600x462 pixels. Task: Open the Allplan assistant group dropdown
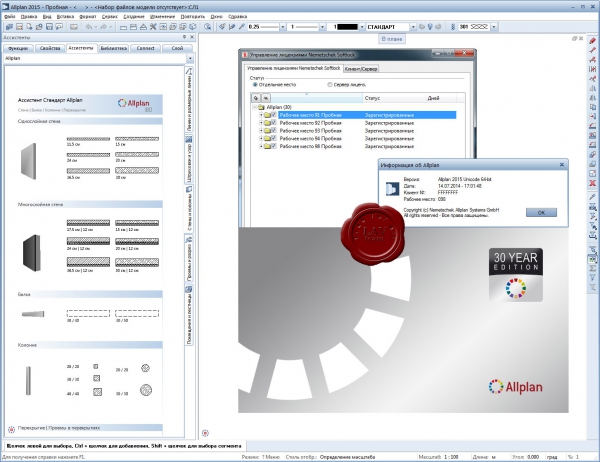click(190, 59)
